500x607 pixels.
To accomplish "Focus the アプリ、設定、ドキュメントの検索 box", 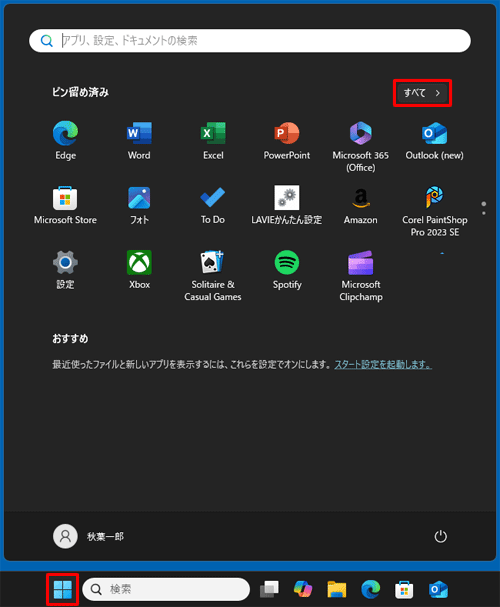I will click(250, 41).
